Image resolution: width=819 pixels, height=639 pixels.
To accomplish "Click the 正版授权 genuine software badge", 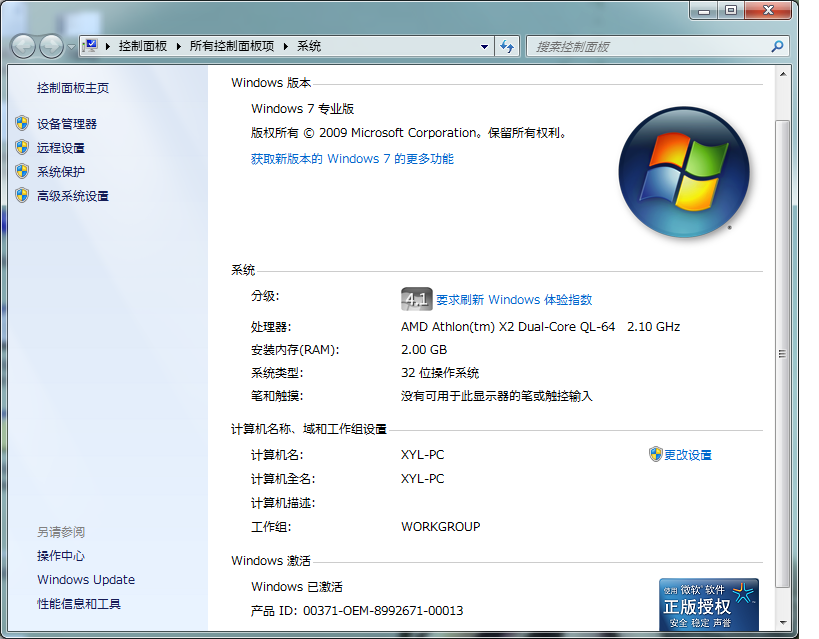I will tap(709, 605).
